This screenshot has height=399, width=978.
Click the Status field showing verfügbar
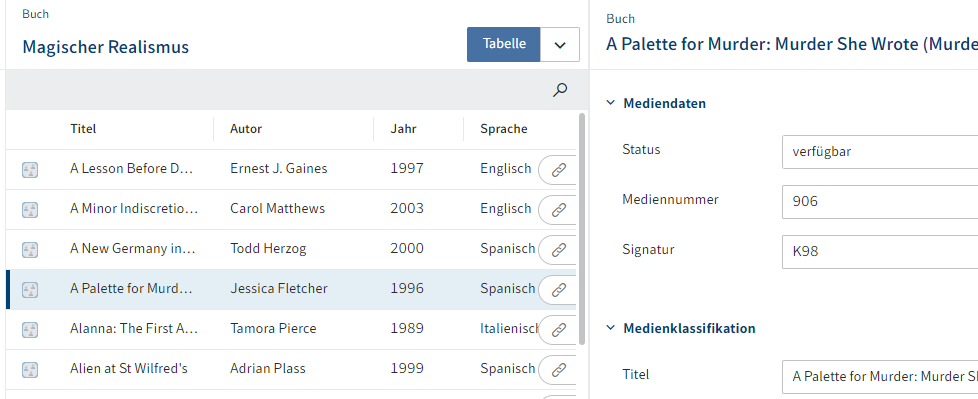click(879, 151)
